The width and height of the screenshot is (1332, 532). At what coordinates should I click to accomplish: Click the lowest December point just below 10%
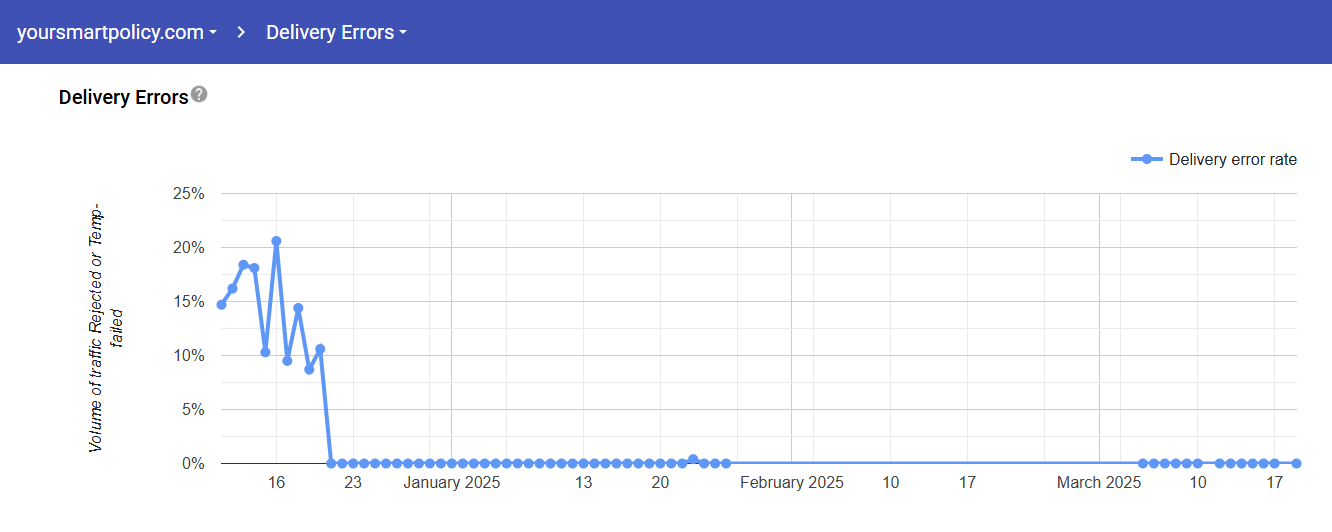pos(309,369)
